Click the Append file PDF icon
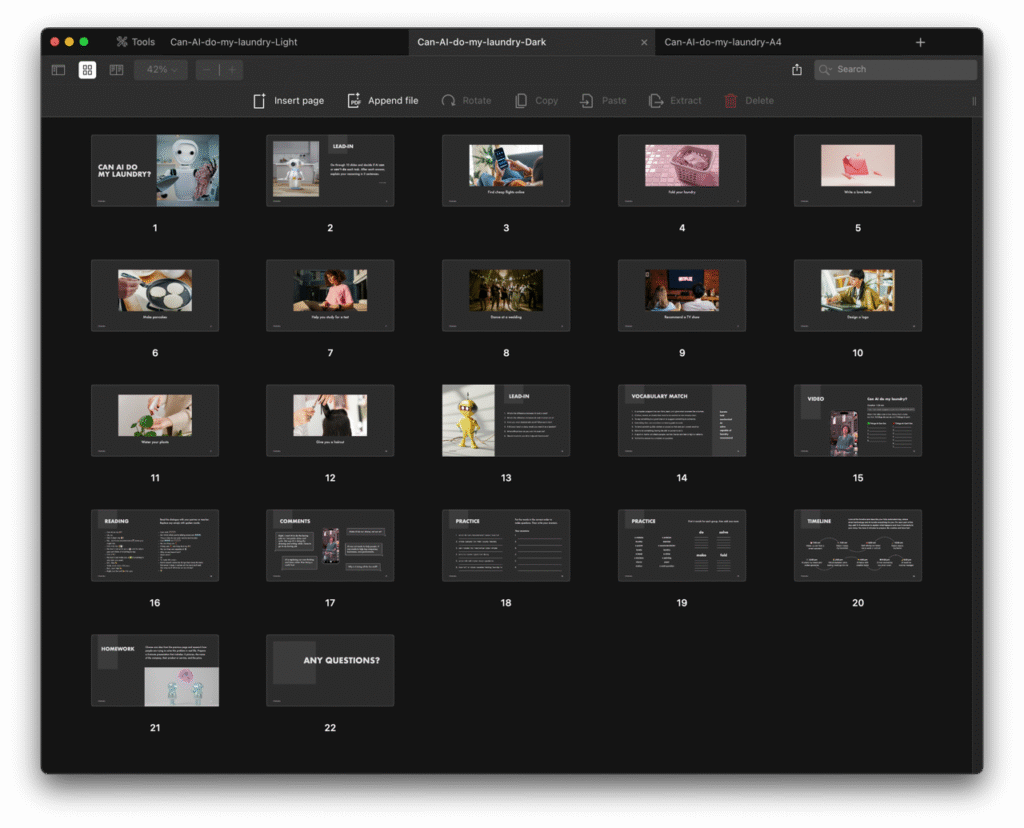This screenshot has width=1024, height=828. click(354, 101)
